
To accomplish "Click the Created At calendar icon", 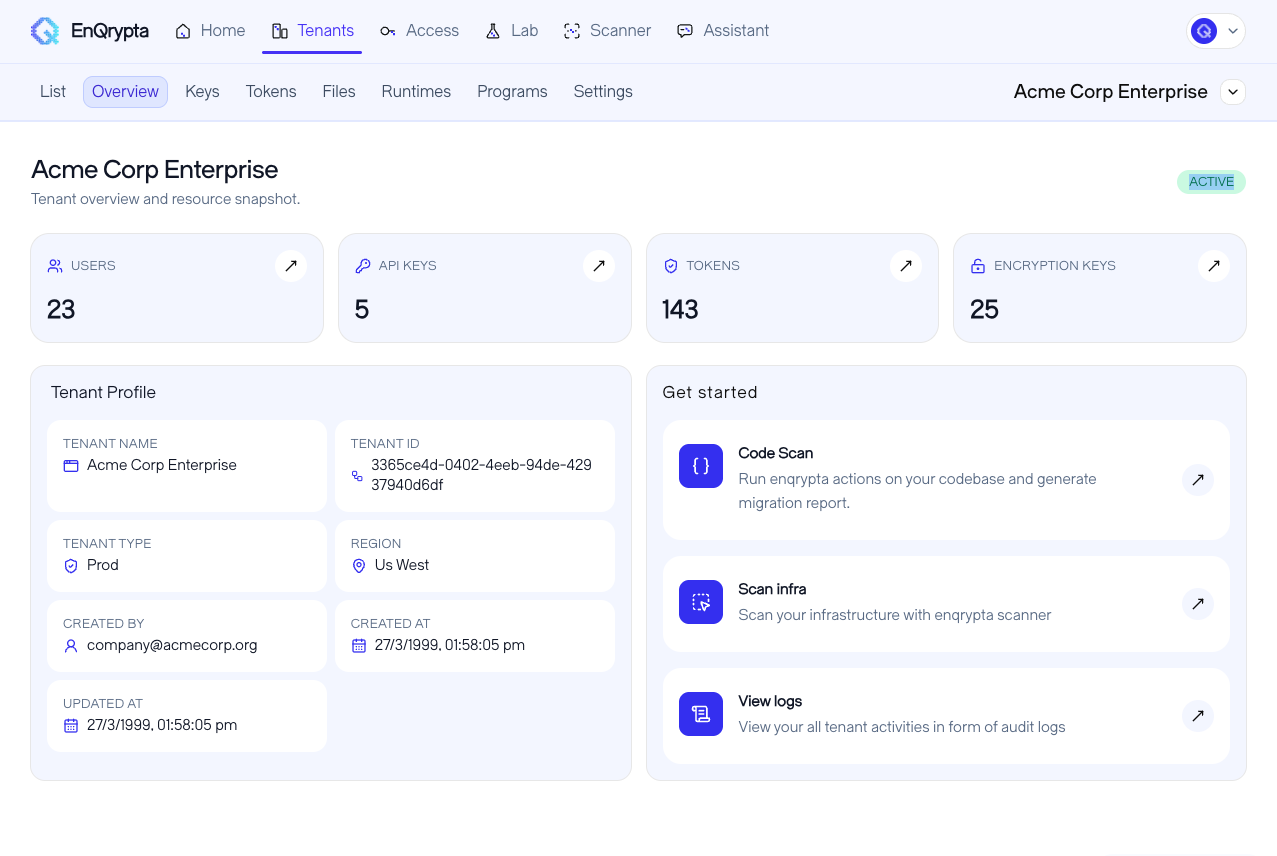I will click(359, 646).
